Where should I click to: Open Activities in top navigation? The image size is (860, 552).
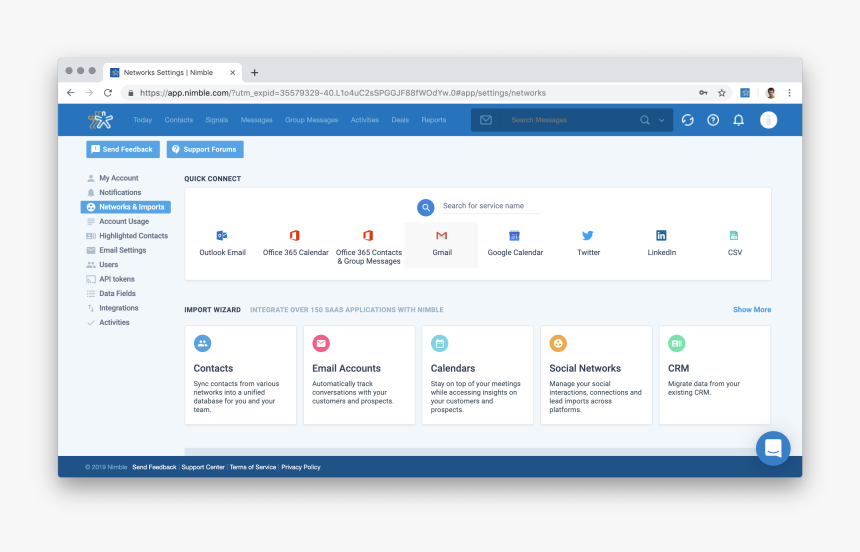click(365, 120)
